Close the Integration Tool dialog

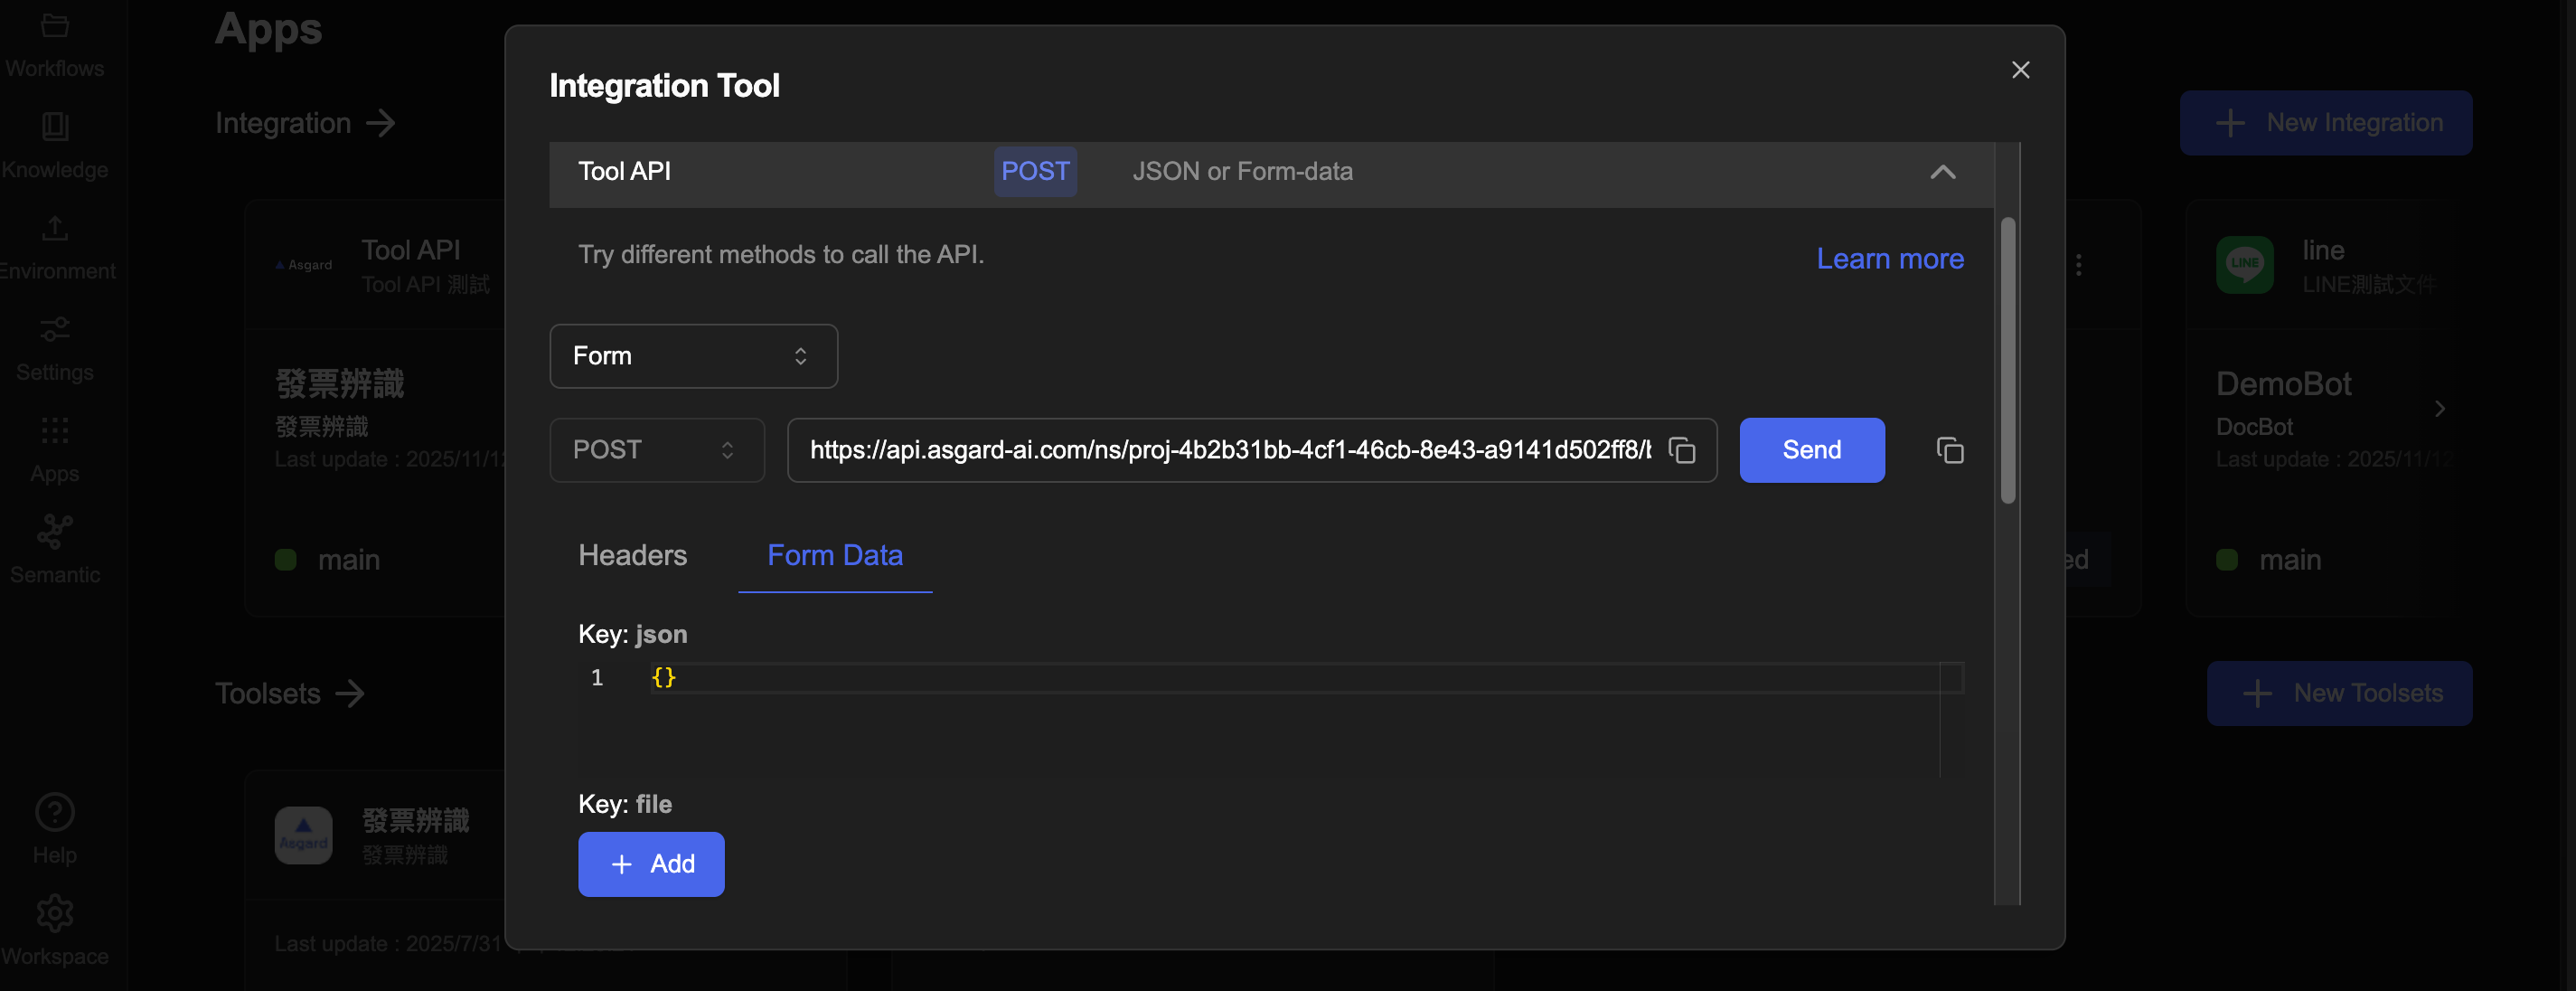(x=2020, y=70)
